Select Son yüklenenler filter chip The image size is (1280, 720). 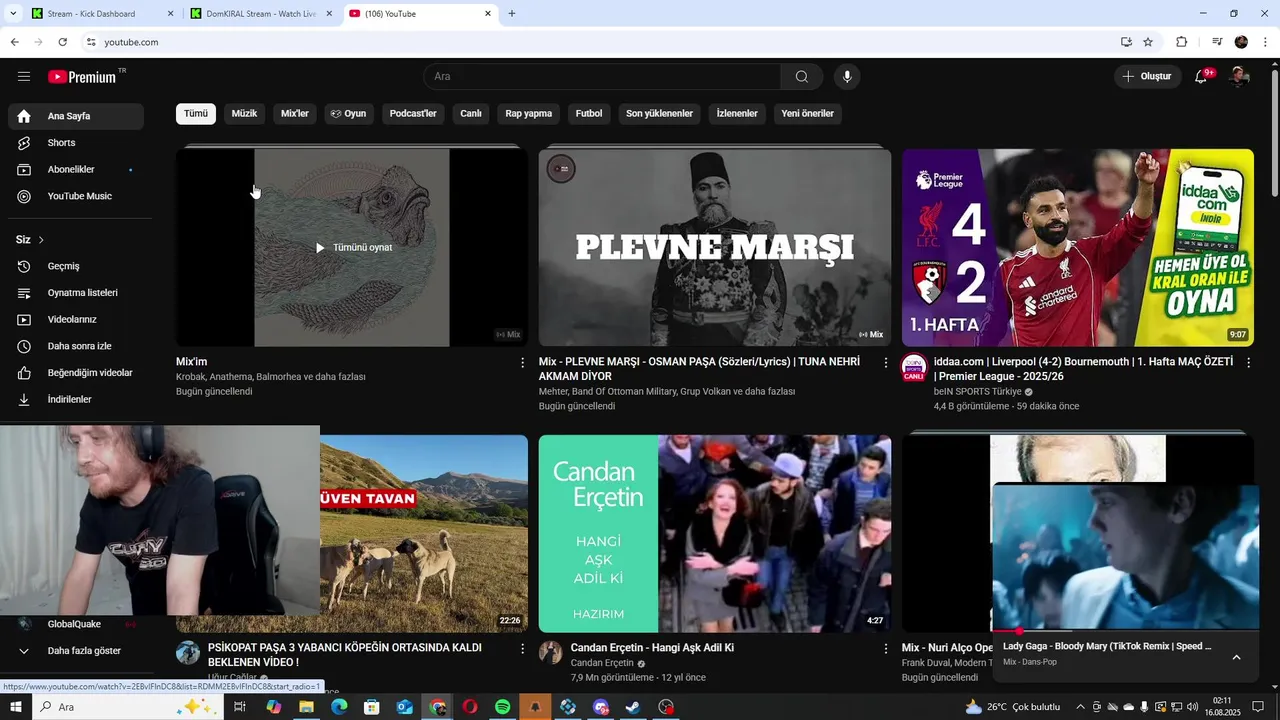click(x=660, y=114)
